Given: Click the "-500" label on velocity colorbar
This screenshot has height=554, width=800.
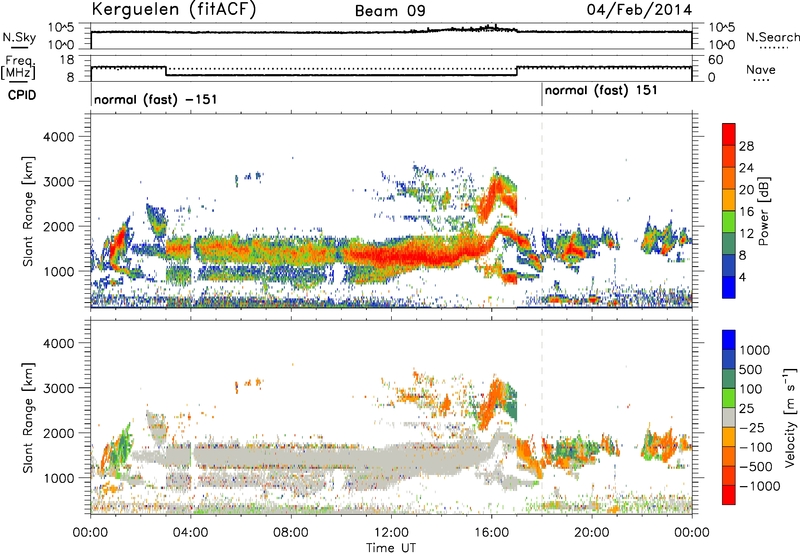Looking at the screenshot, I should [x=756, y=467].
